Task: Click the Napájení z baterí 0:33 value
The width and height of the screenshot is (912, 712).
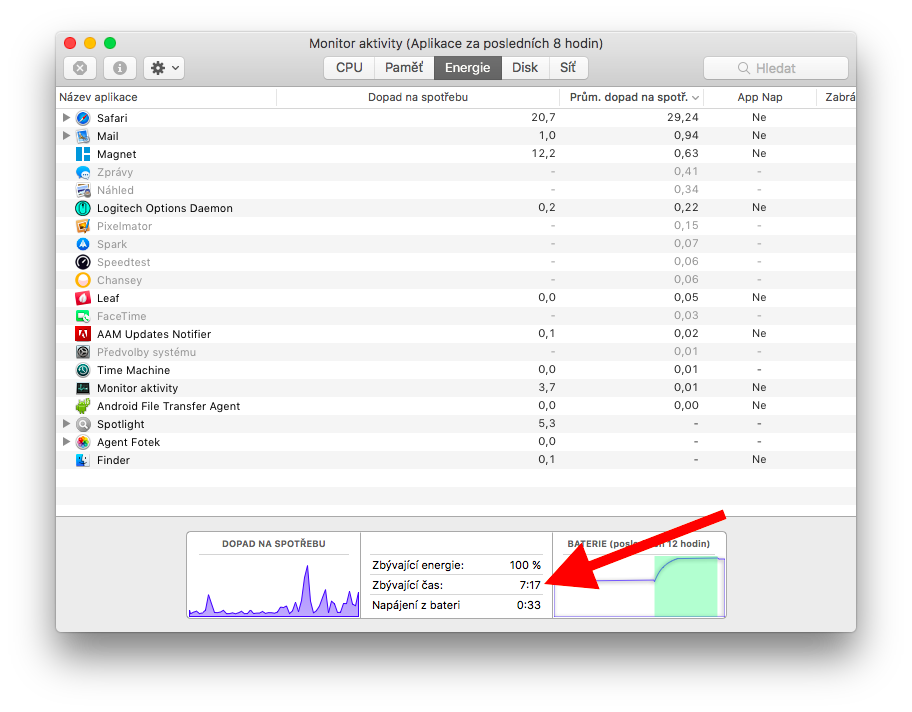Action: pyautogui.click(x=529, y=605)
